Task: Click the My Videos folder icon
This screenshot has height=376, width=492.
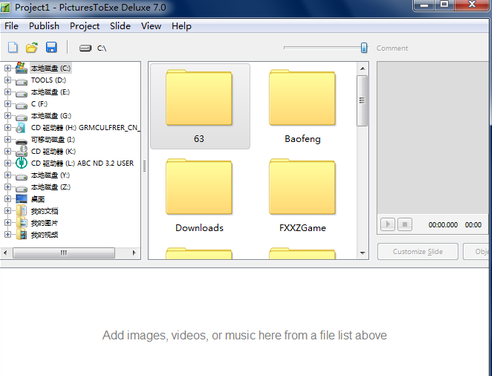Action: pos(21,234)
